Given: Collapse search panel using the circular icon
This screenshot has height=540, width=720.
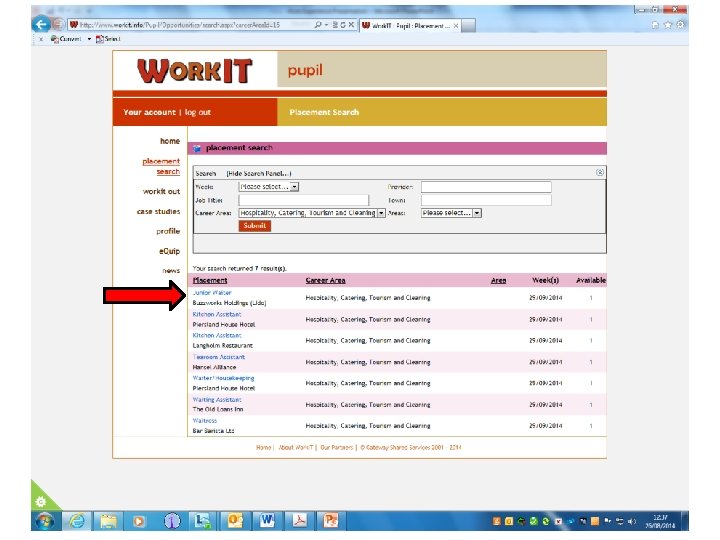Looking at the screenshot, I should coord(600,172).
